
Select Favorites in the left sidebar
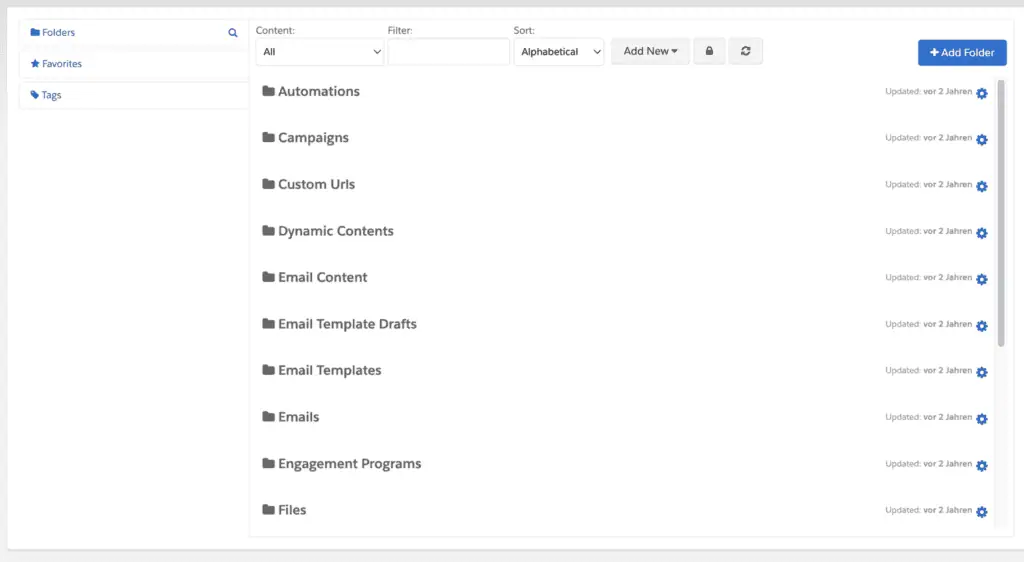pyautogui.click(x=56, y=63)
